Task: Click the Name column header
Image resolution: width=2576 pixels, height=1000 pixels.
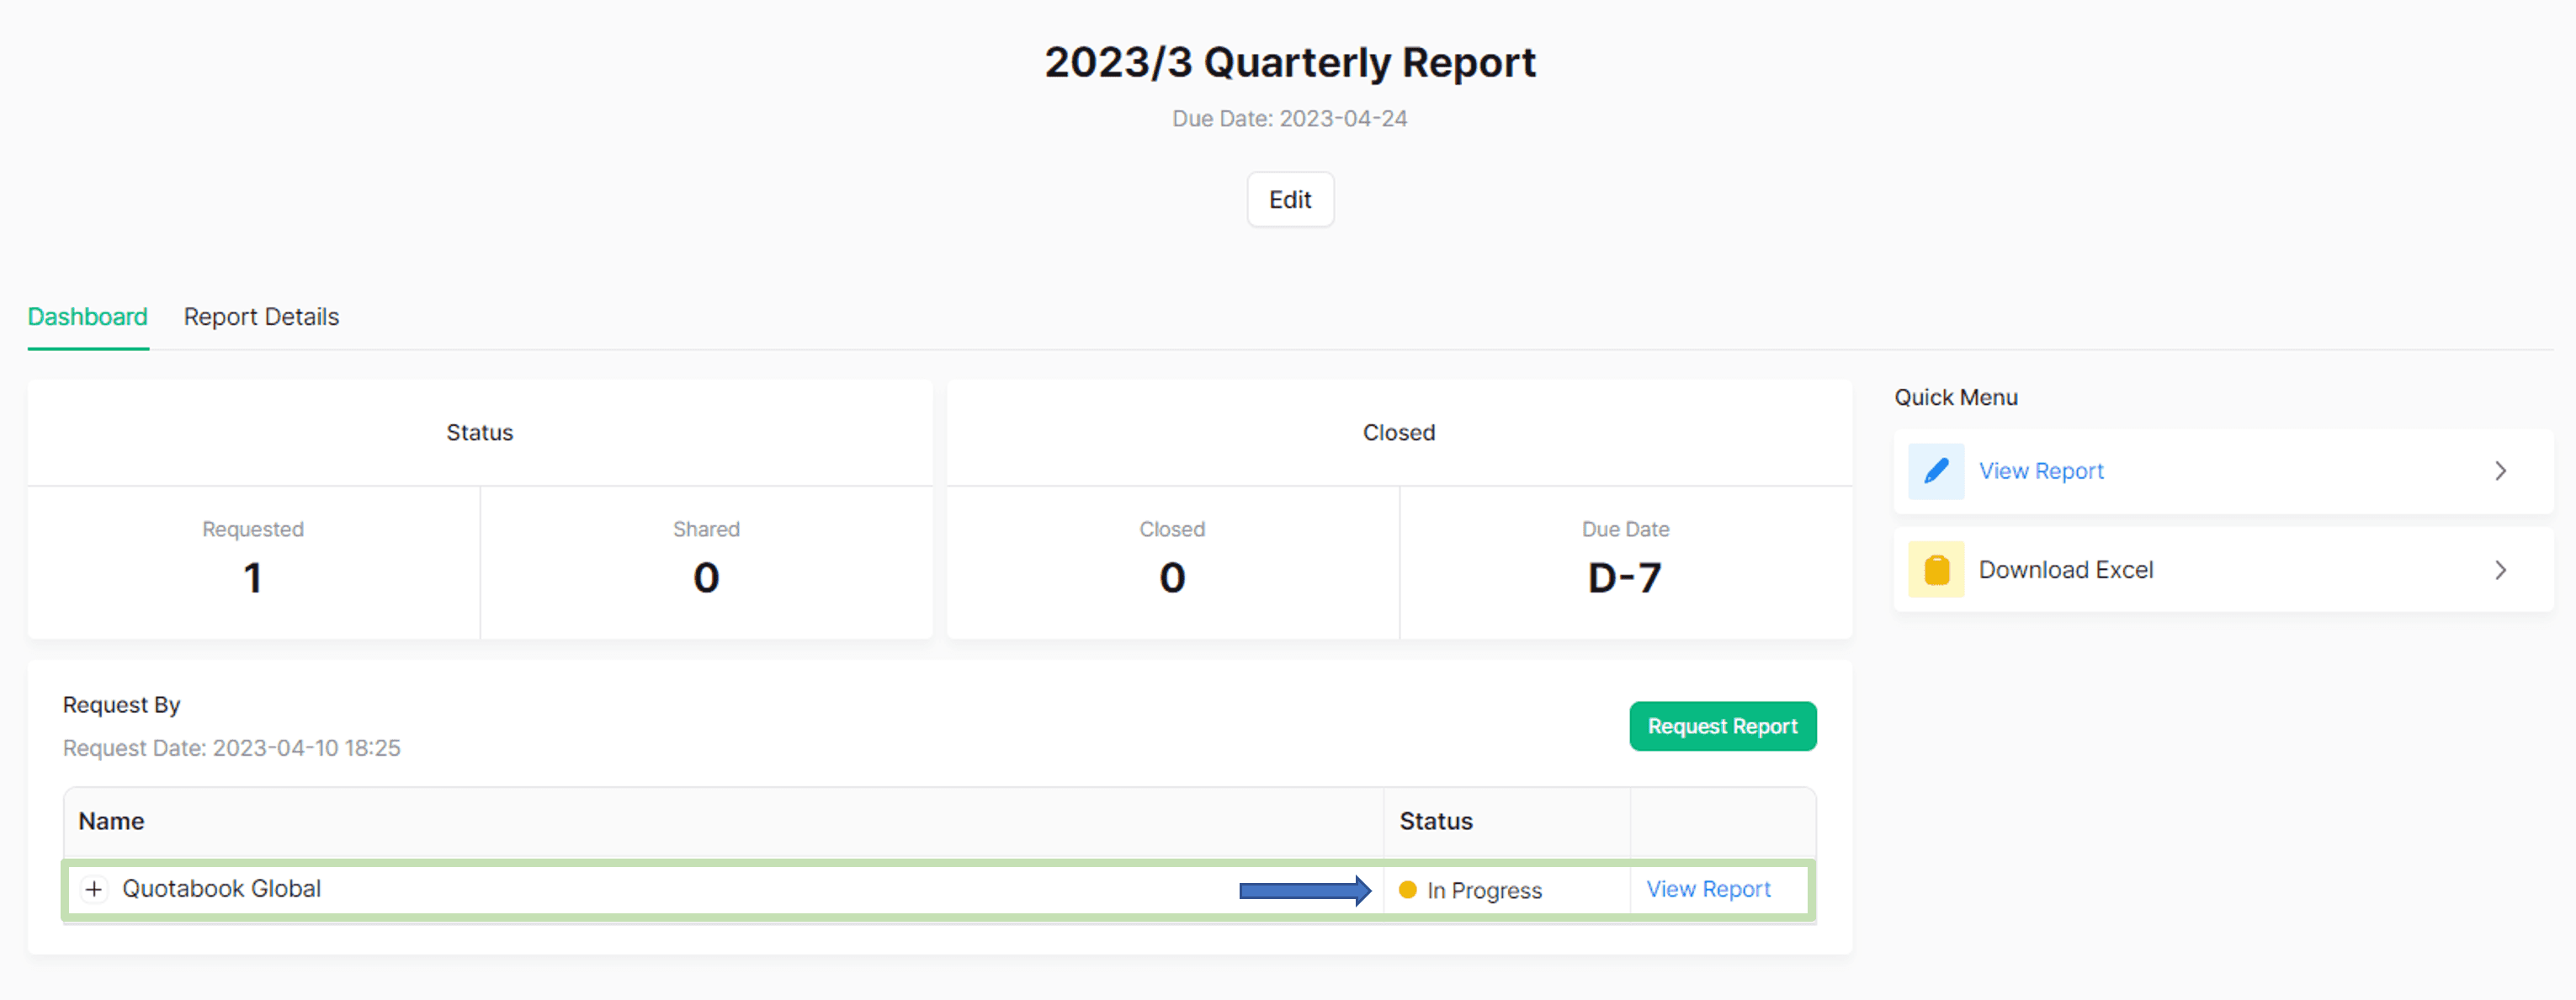Action: click(x=110, y=821)
